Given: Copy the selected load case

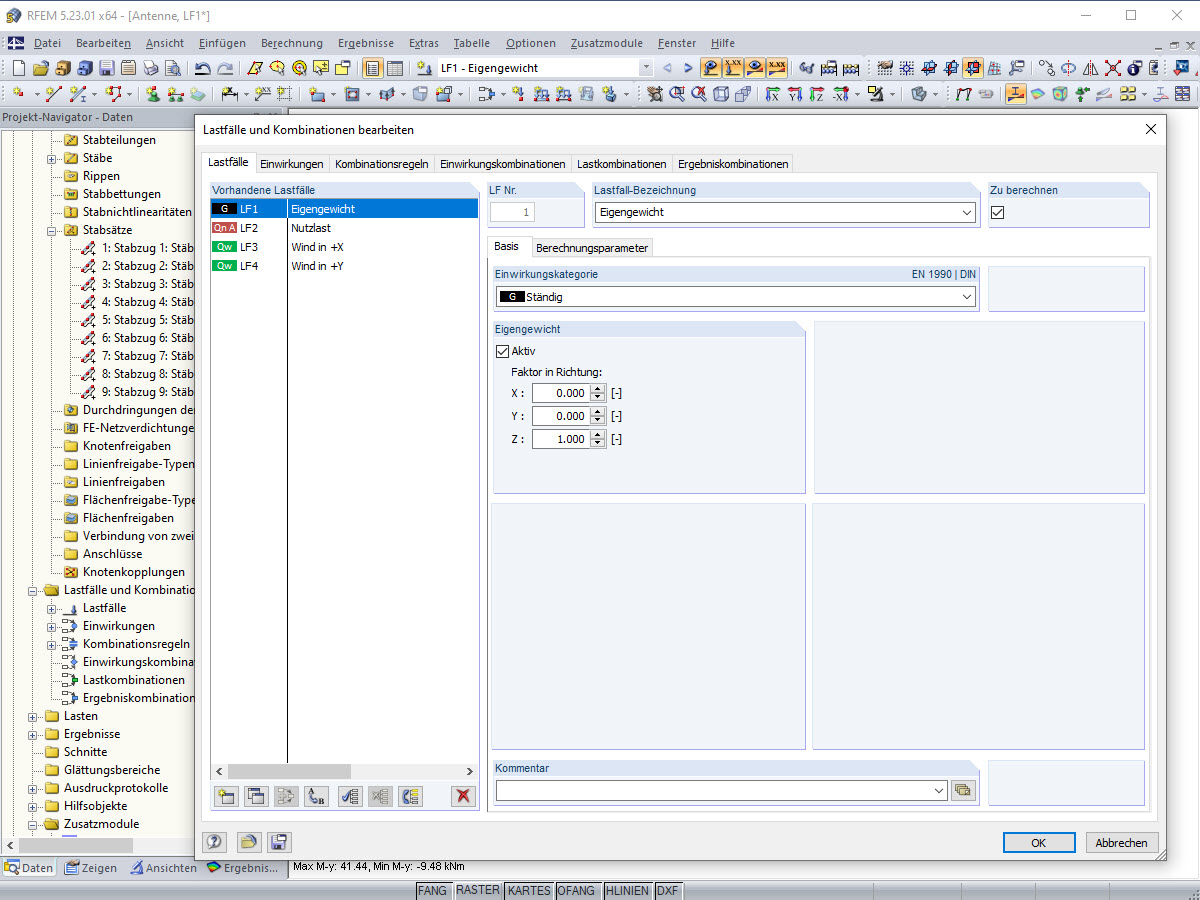Looking at the screenshot, I should pyautogui.click(x=255, y=796).
